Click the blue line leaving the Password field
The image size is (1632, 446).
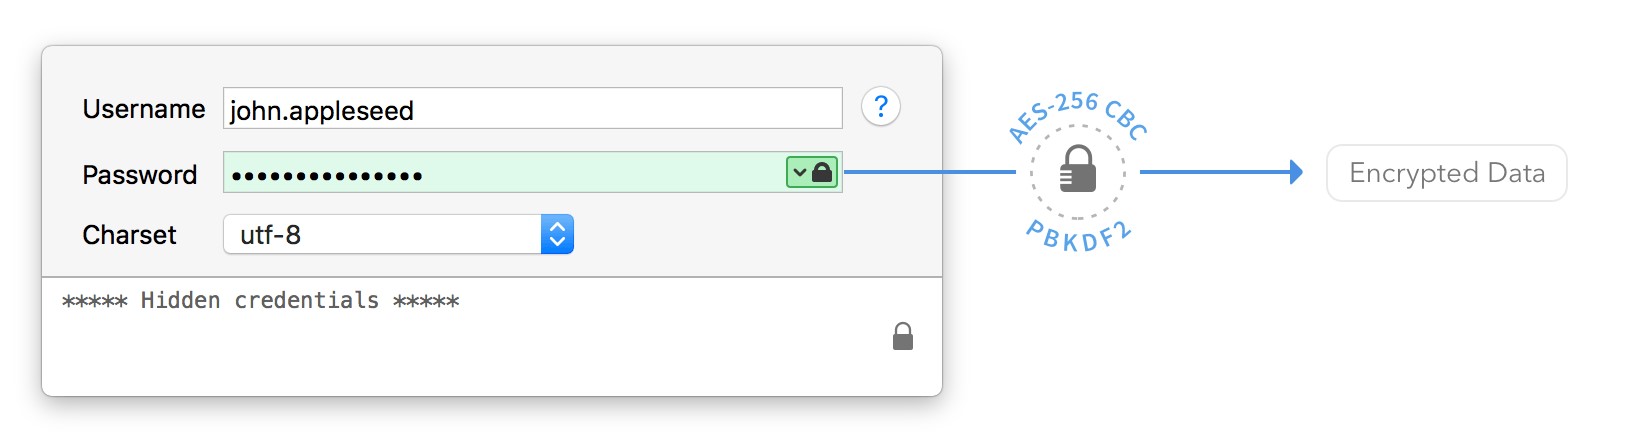[930, 172]
